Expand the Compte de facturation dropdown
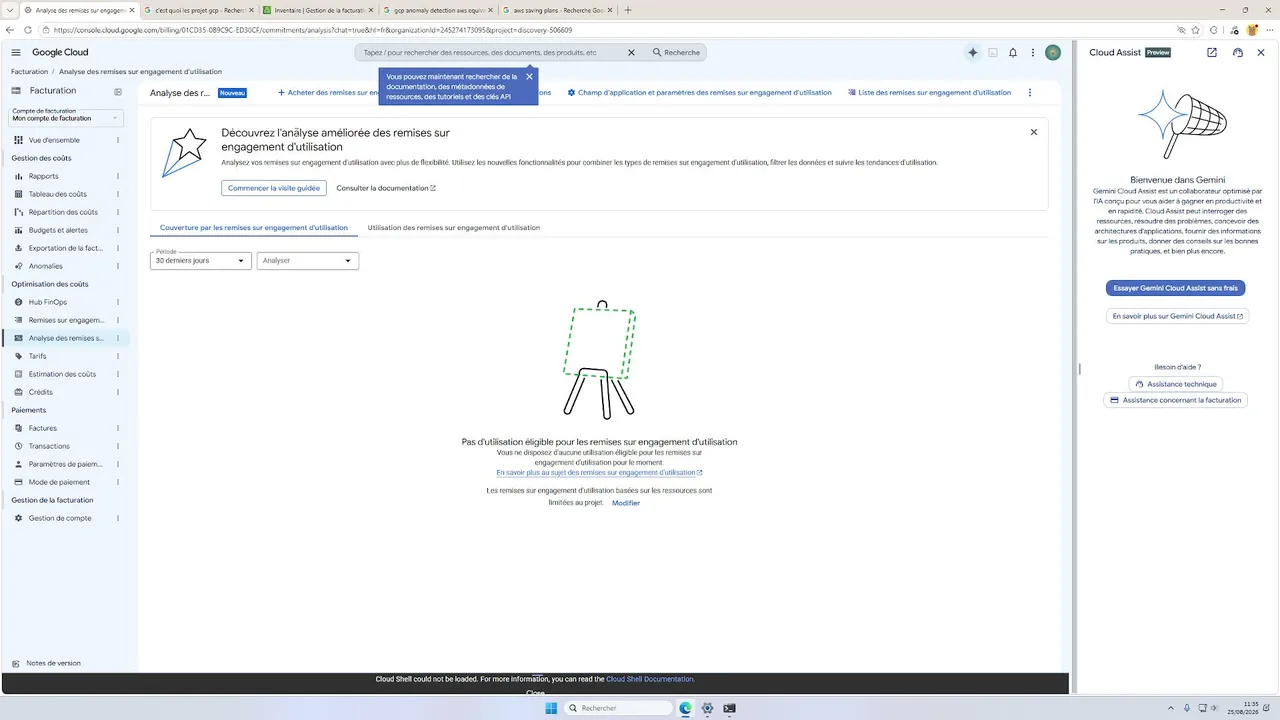This screenshot has width=1280, height=720. [x=66, y=116]
